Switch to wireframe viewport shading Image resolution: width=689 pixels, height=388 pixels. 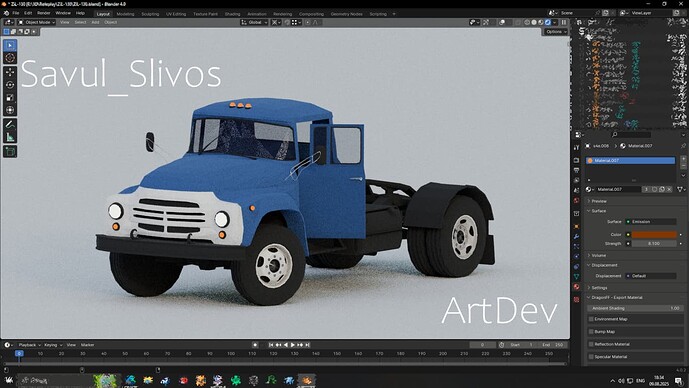click(527, 22)
